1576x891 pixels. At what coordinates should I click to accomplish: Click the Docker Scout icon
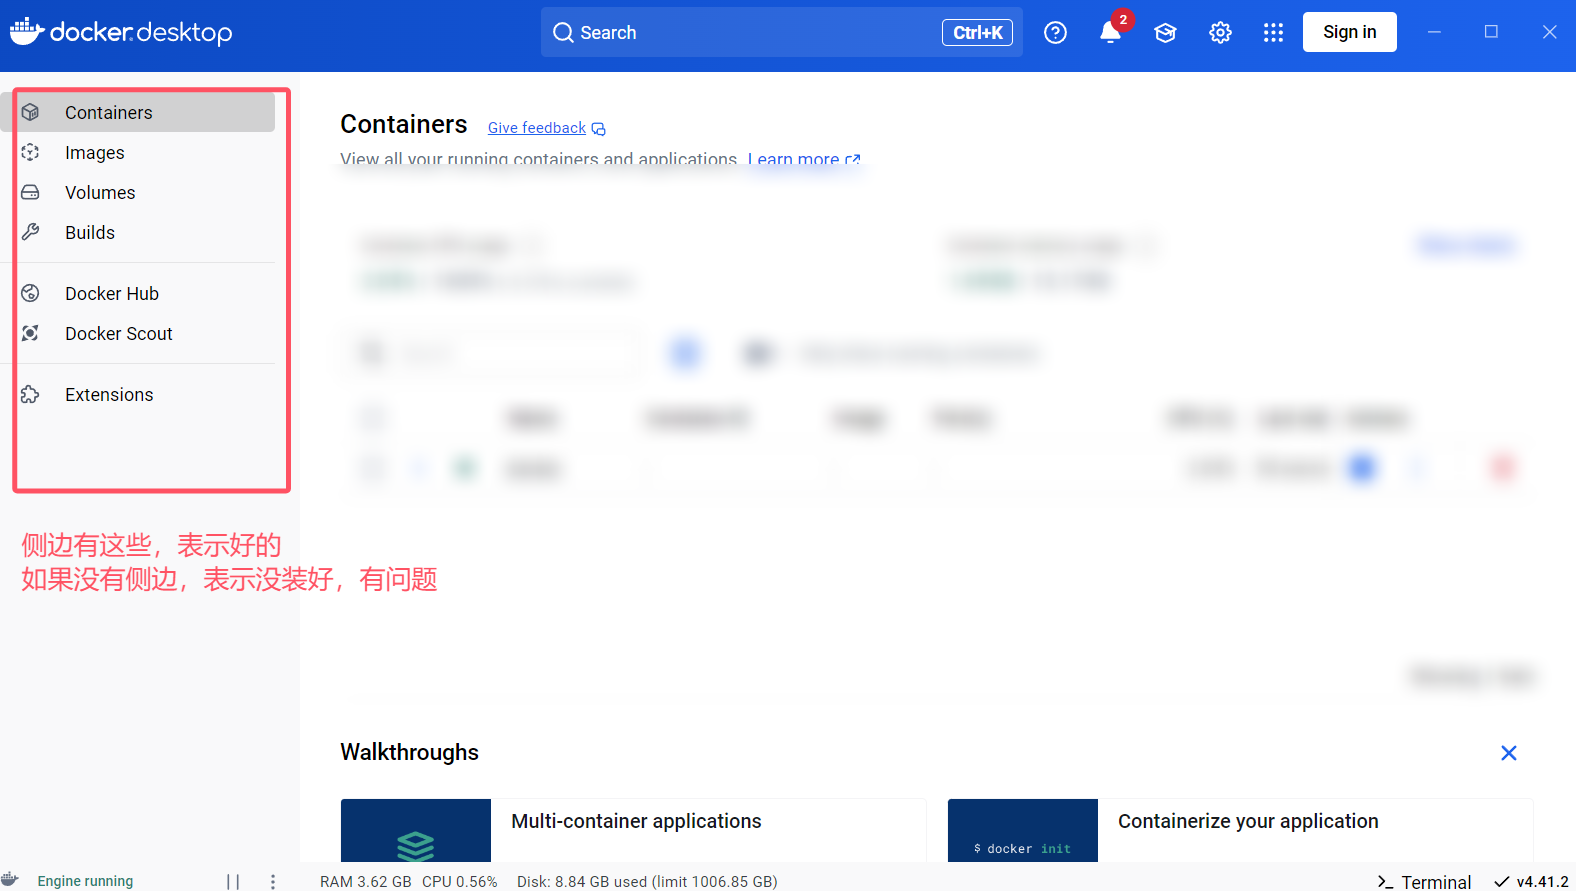30,333
